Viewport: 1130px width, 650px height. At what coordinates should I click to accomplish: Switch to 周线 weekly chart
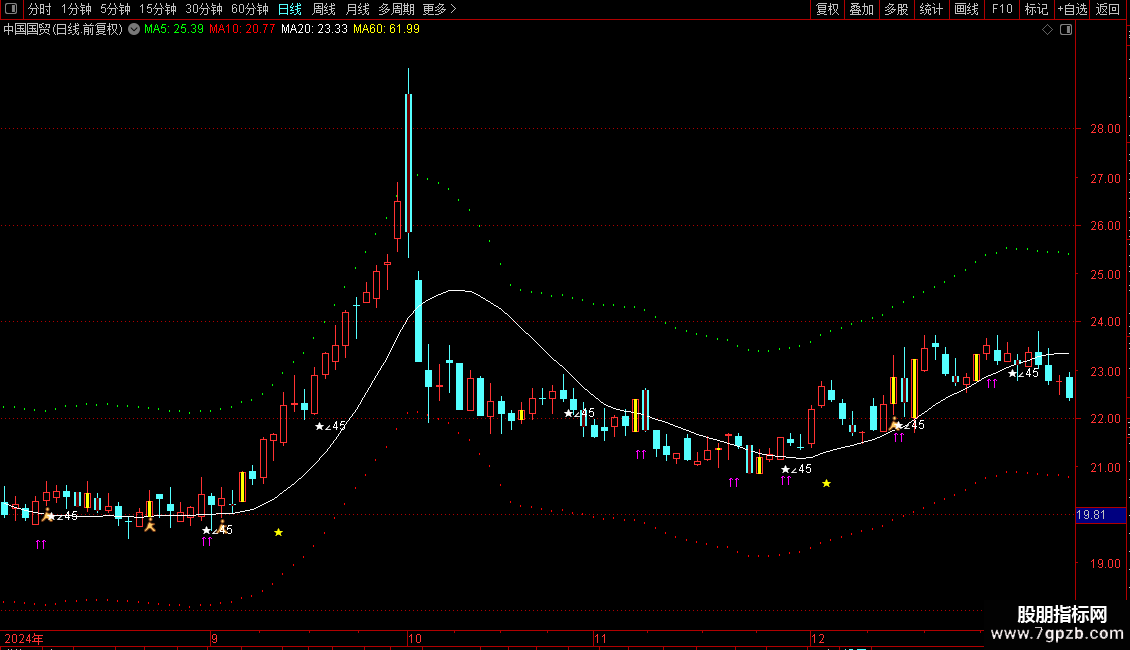[x=324, y=9]
